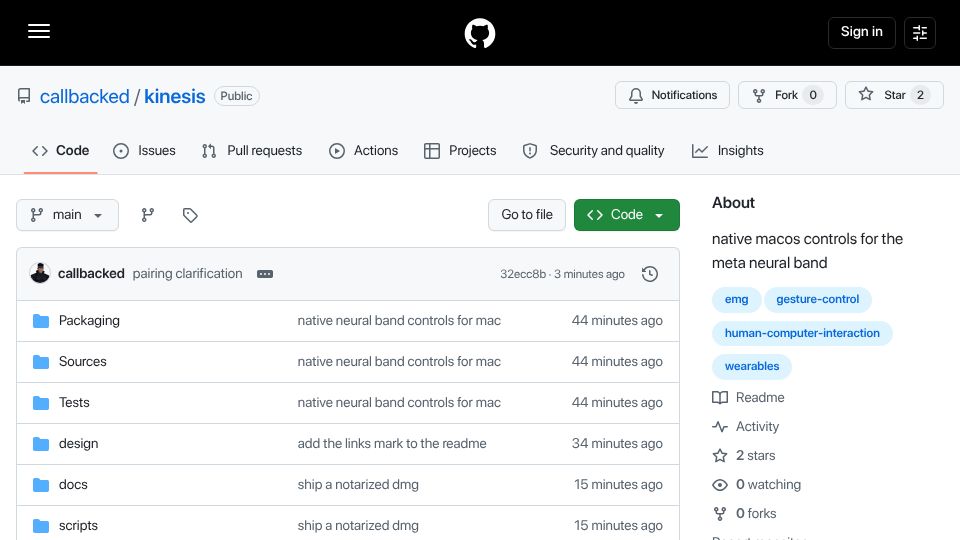
Task: Click the Readme book icon
Action: point(720,397)
